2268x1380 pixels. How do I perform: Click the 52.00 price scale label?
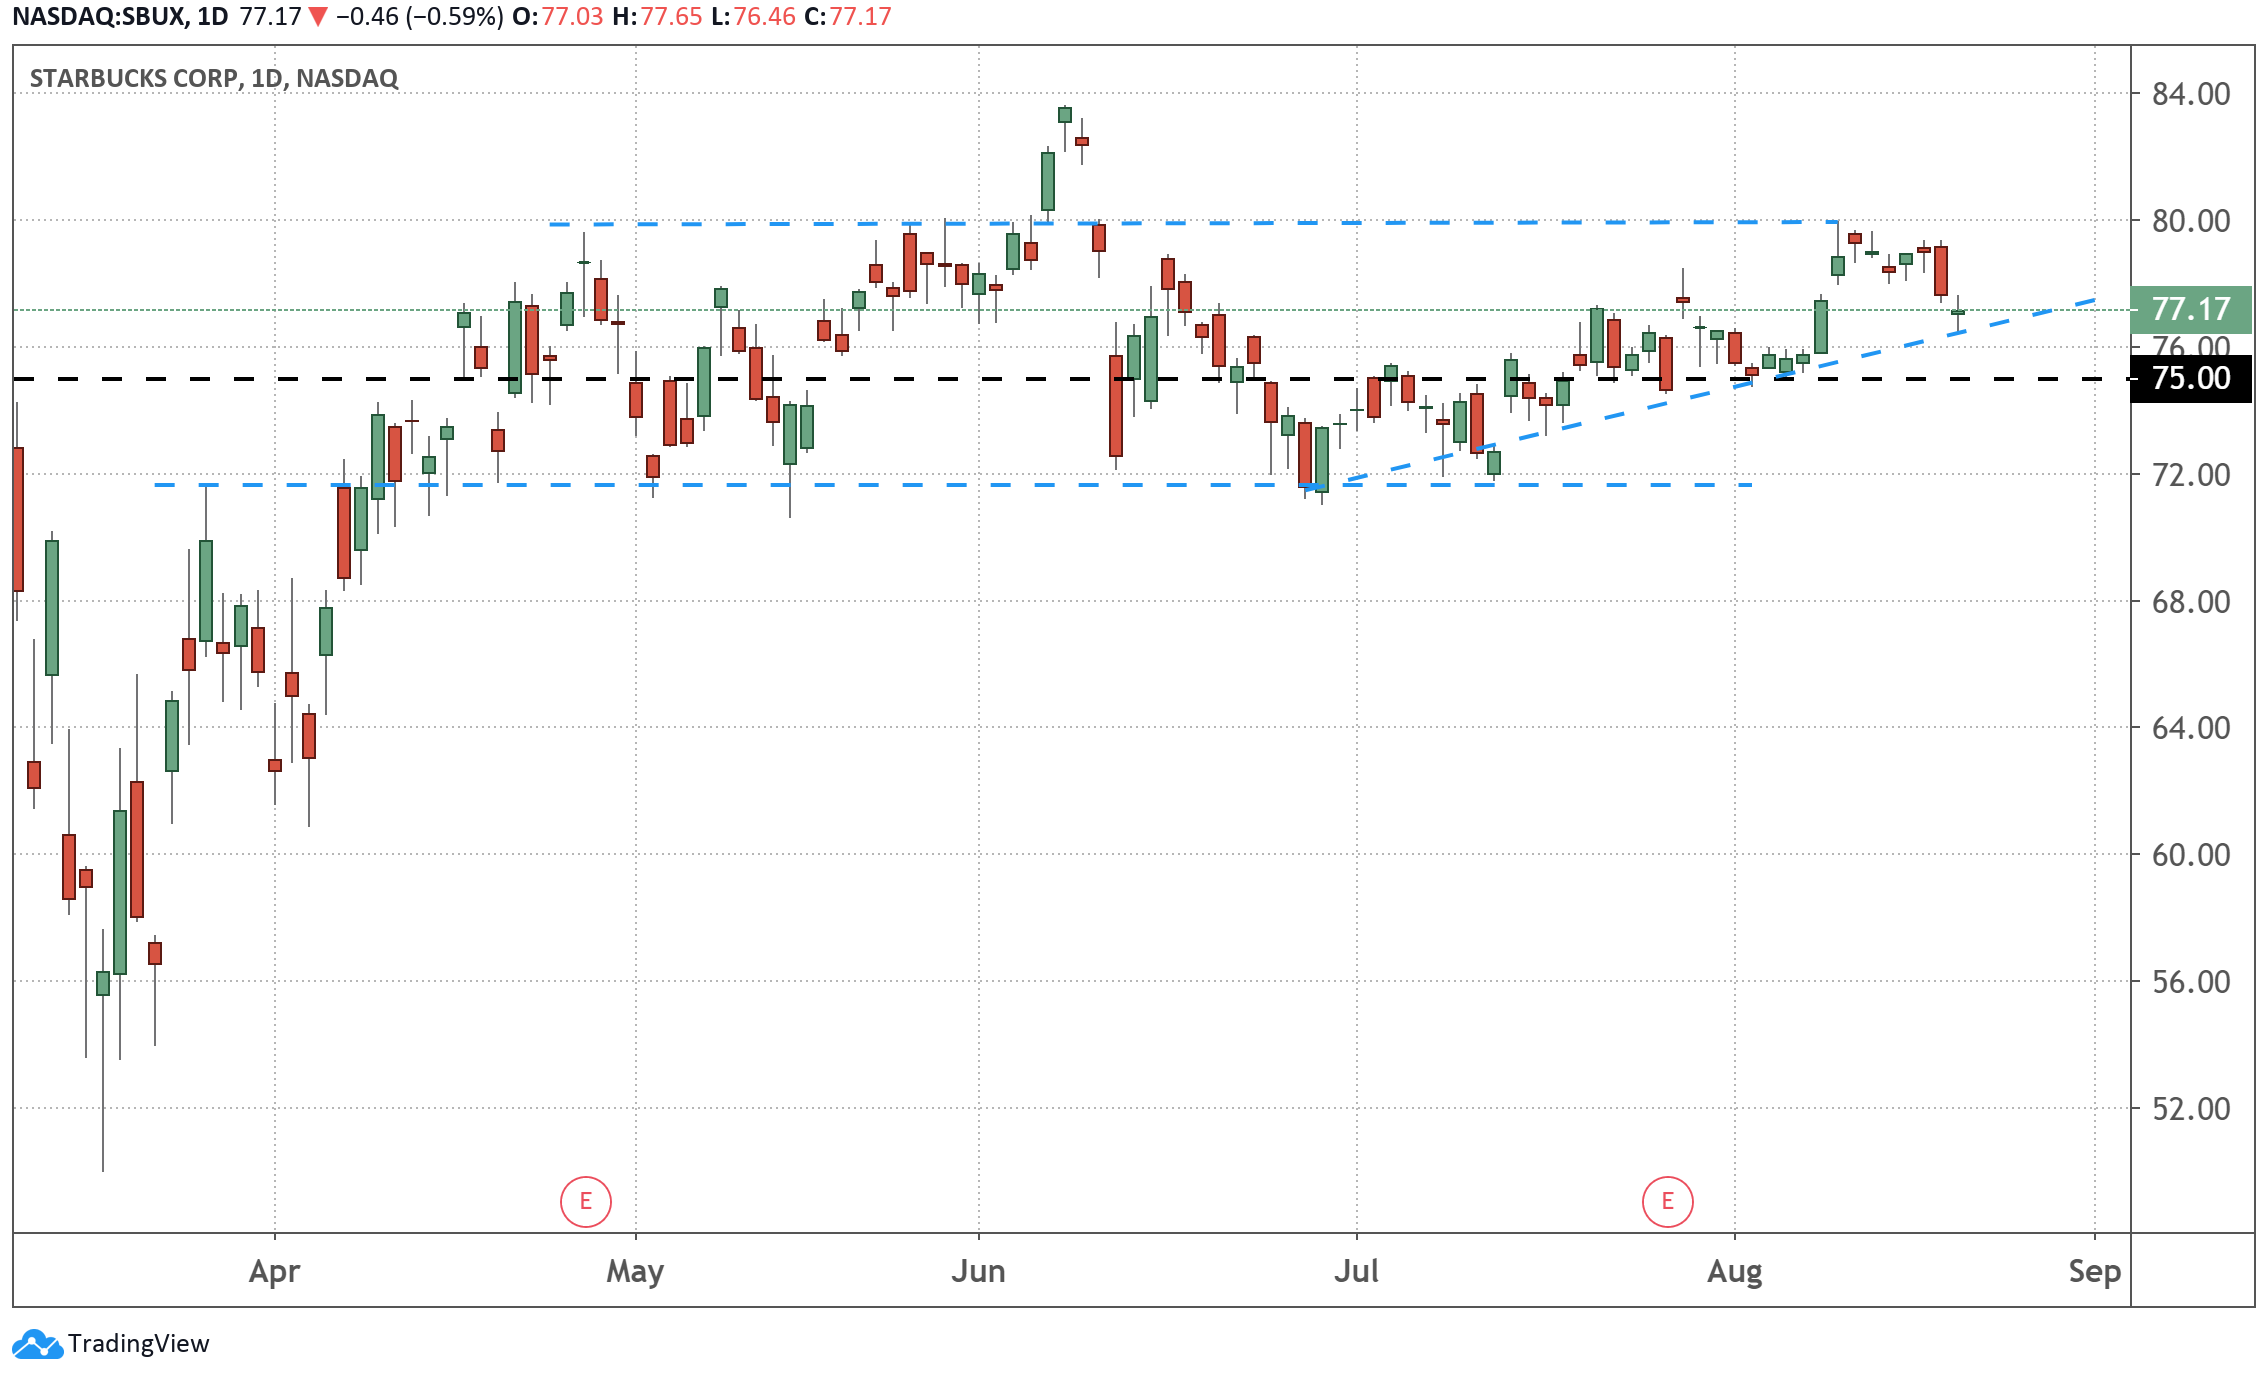click(x=2190, y=1108)
